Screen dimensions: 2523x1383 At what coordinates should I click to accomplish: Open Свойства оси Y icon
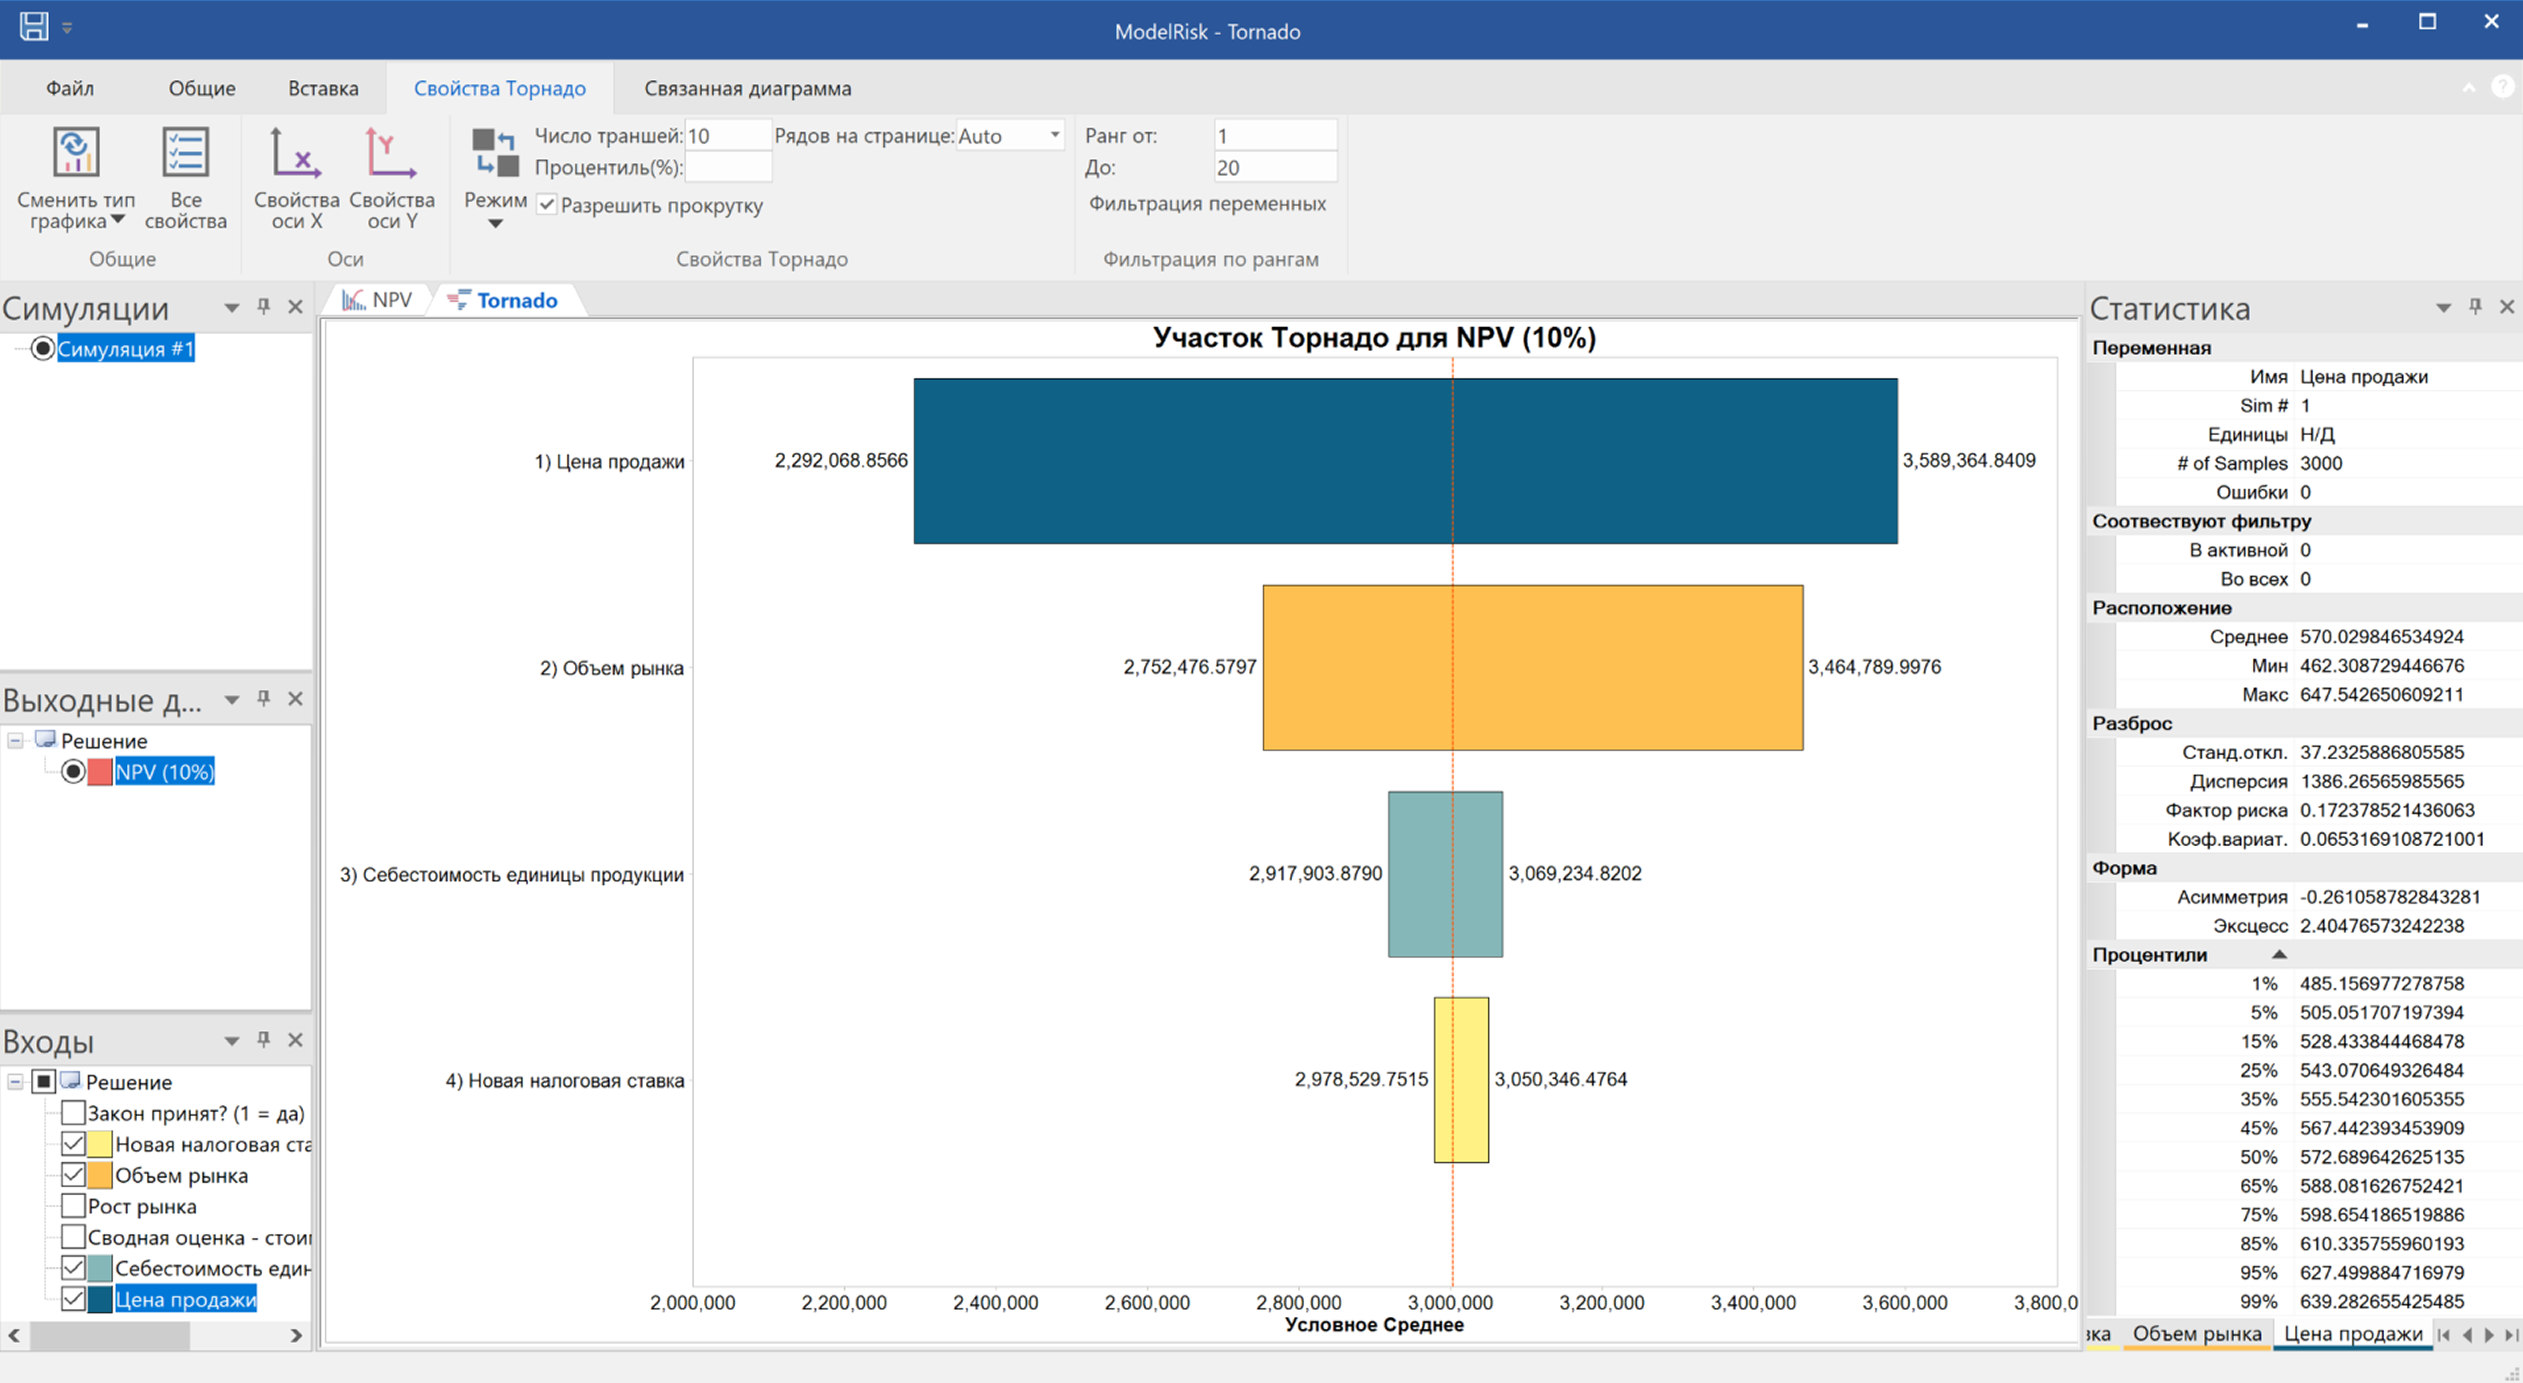tap(390, 155)
